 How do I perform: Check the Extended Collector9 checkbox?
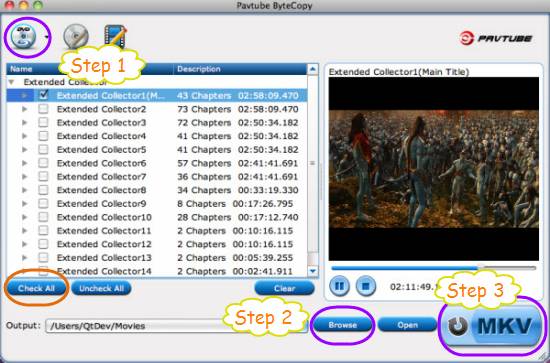click(x=43, y=203)
